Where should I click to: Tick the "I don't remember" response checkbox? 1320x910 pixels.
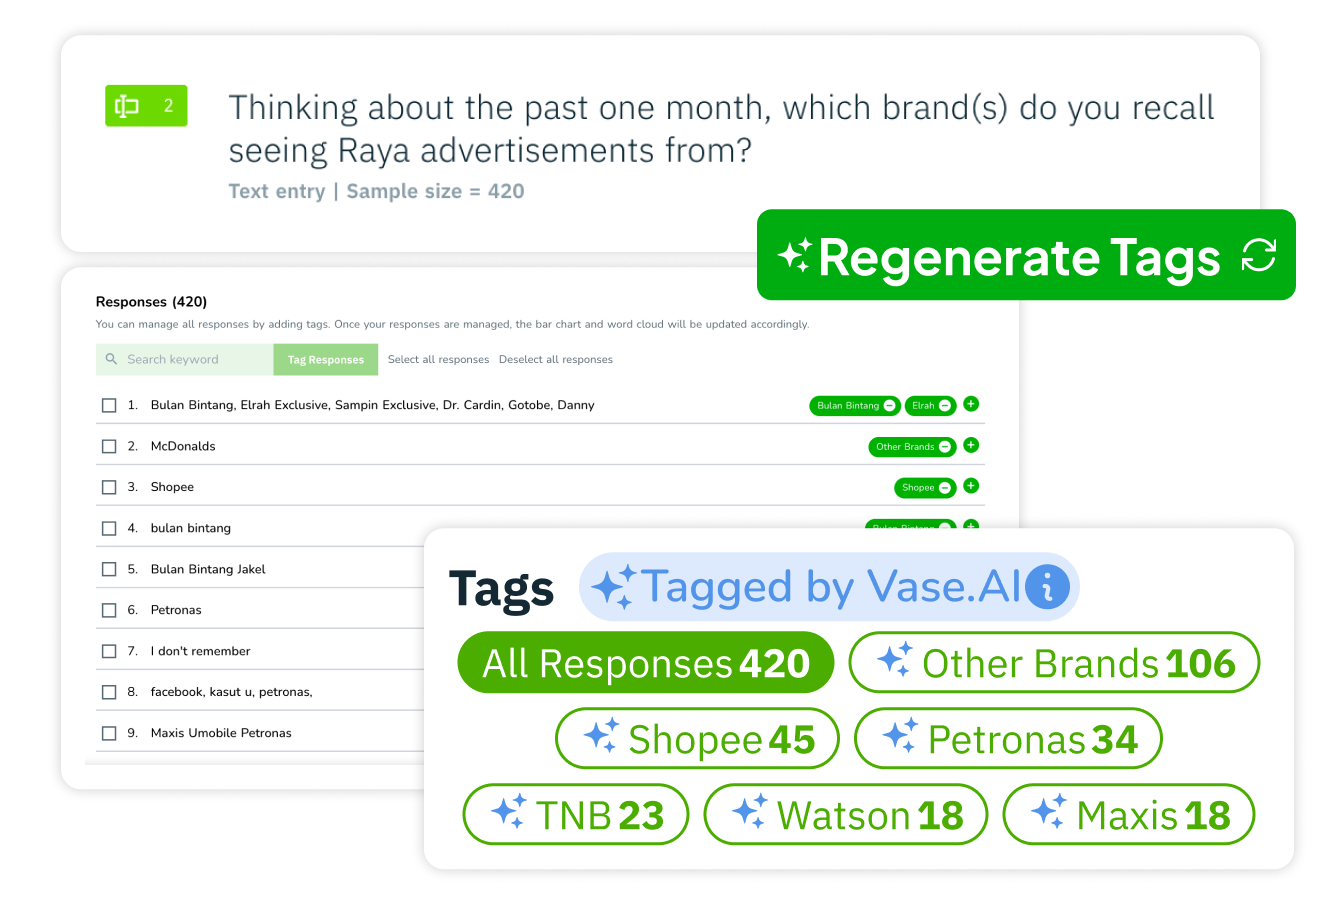(x=109, y=652)
